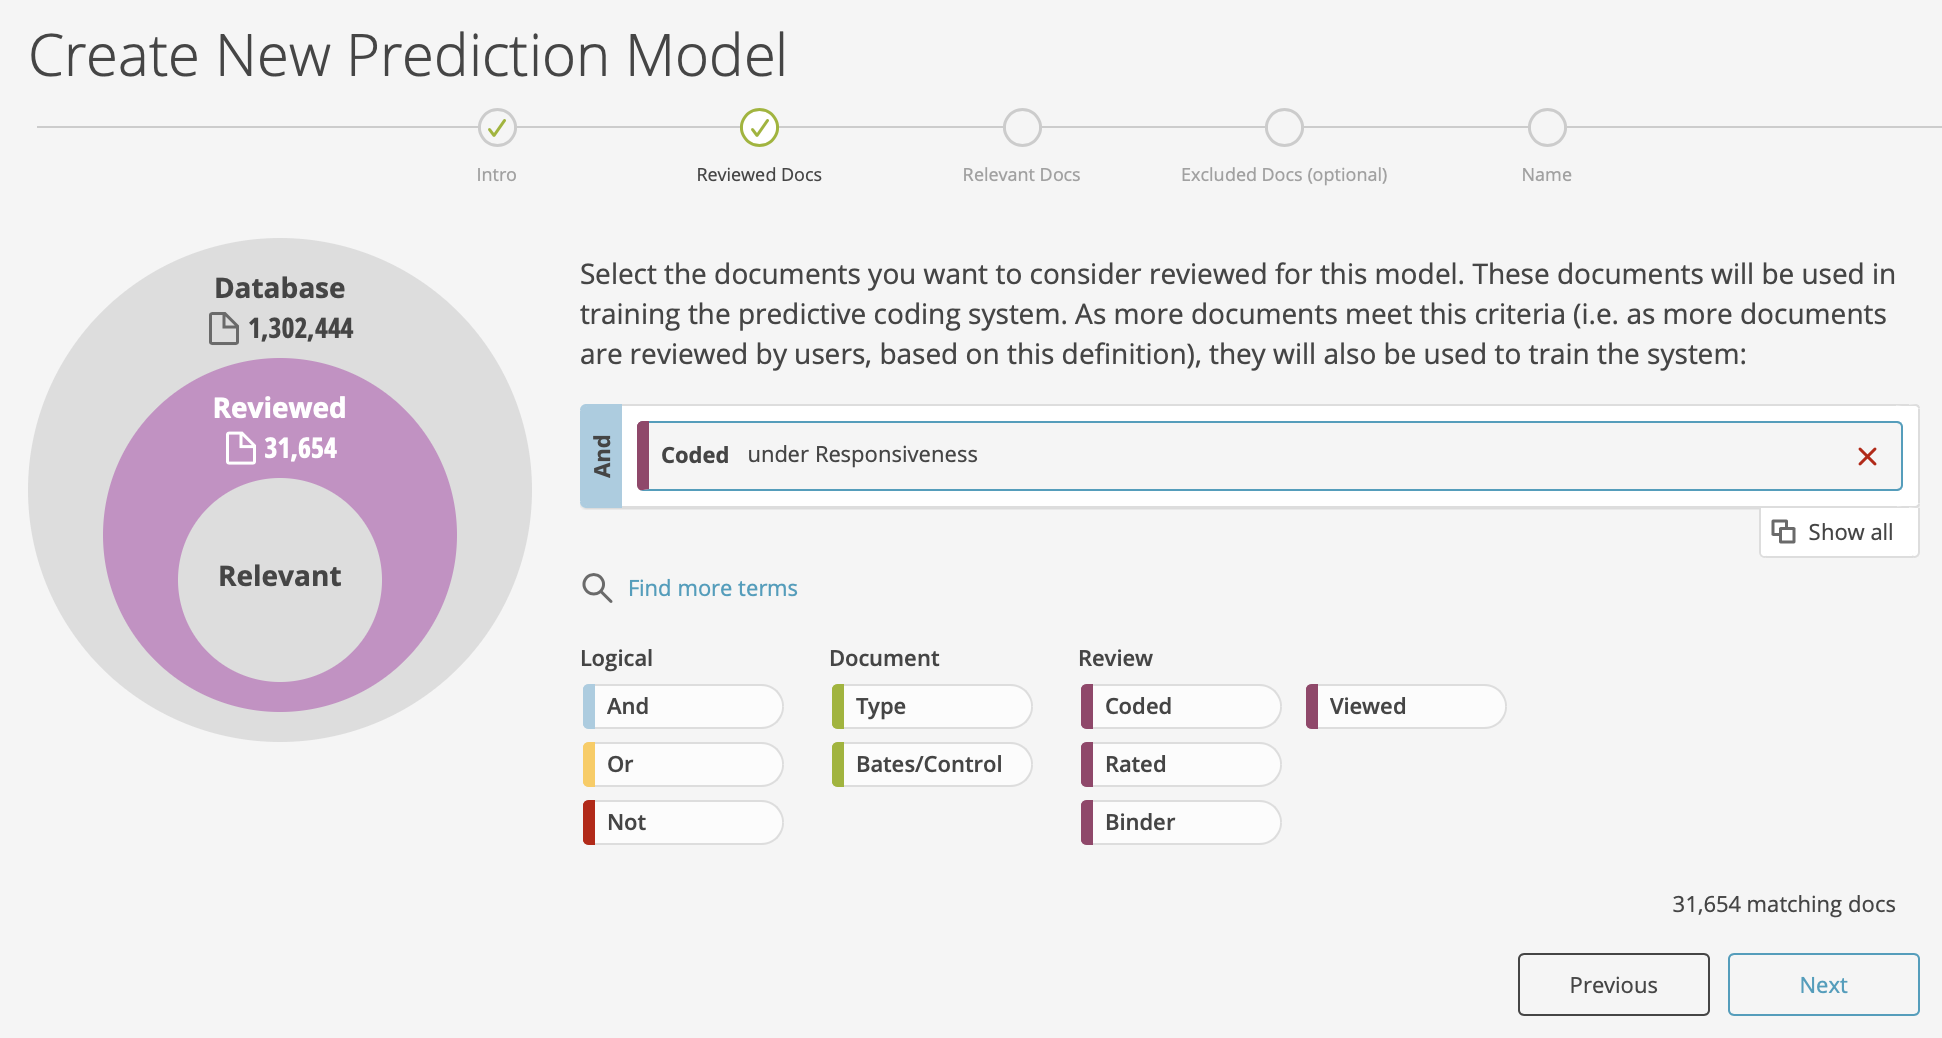Add the Viewed review term
Screen dimensions: 1942x1038
1406,706
